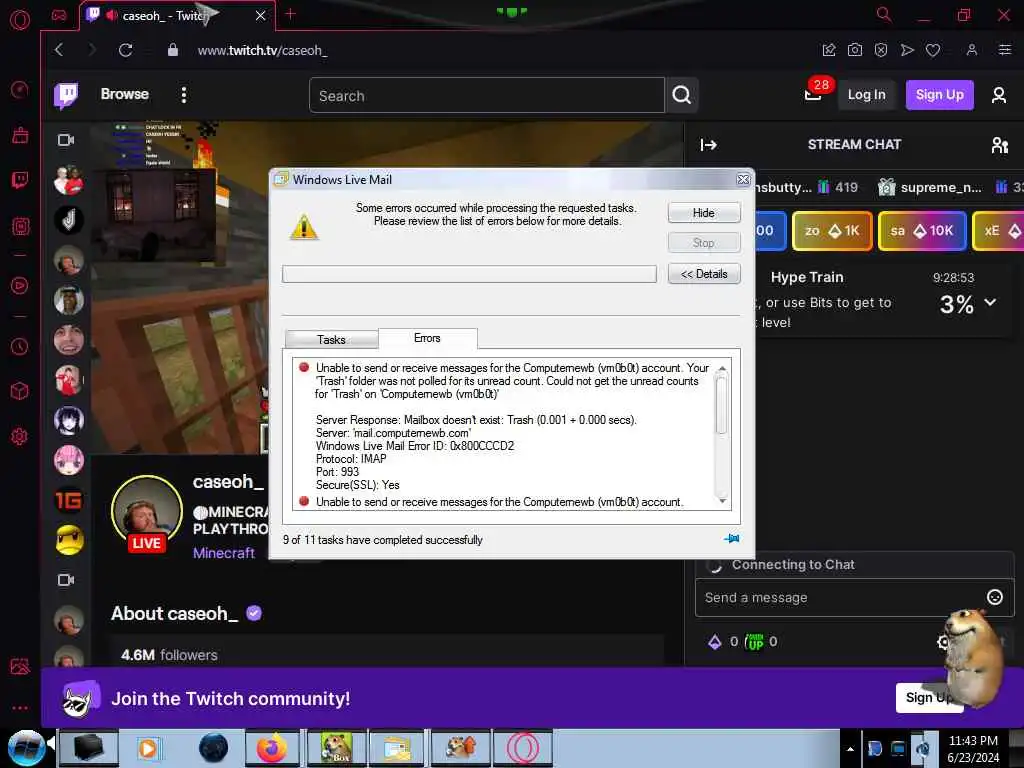Screen dimensions: 1024x768
Task: Open Twitch user profile icon
Action: (x=999, y=95)
